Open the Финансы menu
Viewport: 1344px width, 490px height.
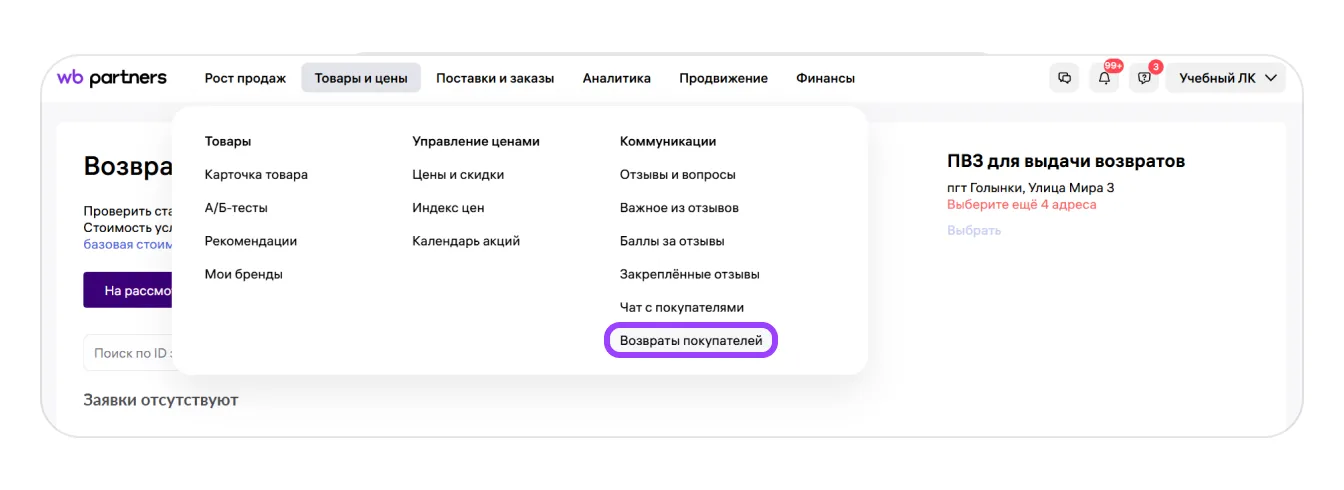(825, 78)
